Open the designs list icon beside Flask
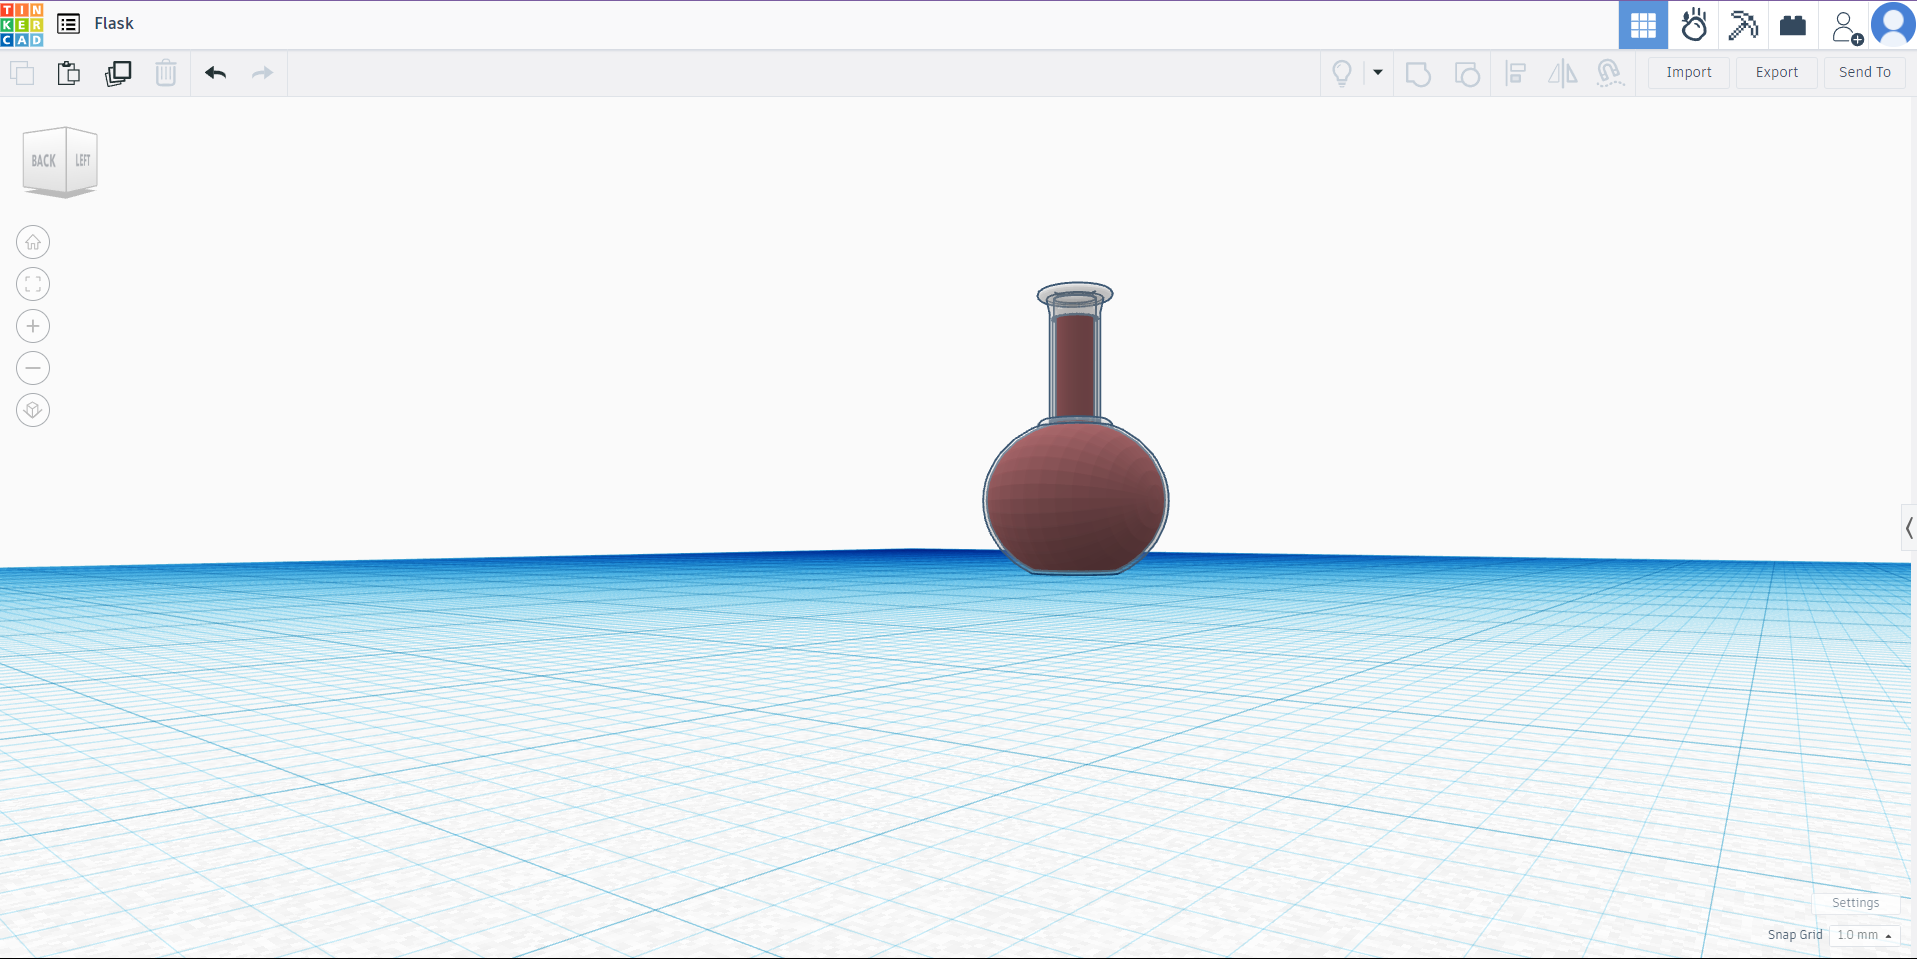 click(x=68, y=24)
